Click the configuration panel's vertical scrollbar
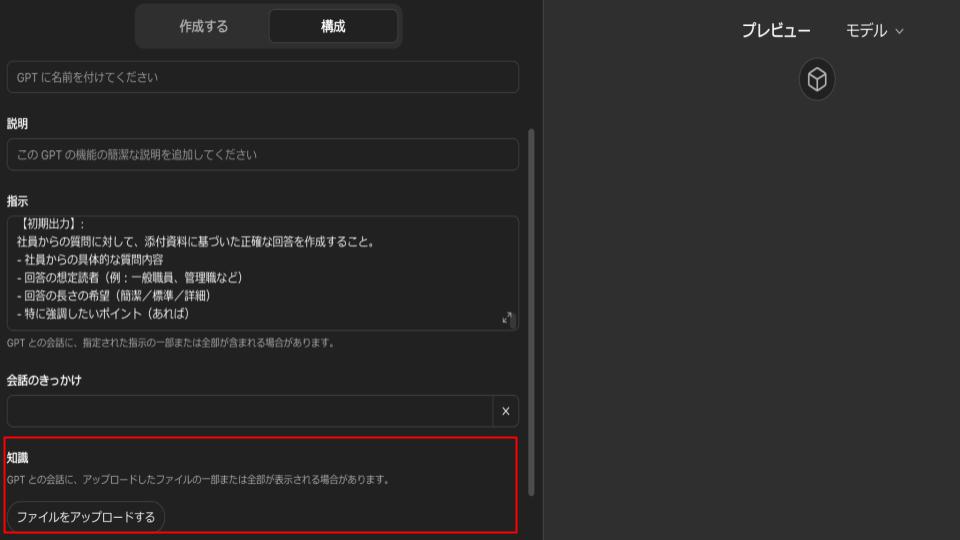This screenshot has width=960, height=540. click(x=531, y=310)
